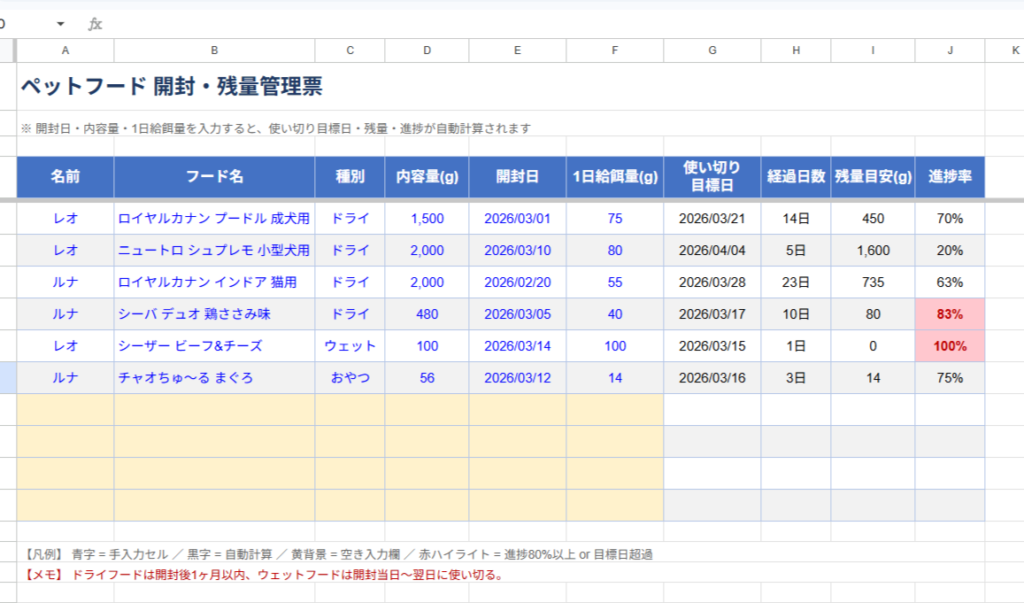Open the Name Box dropdown arrow

click(x=60, y=24)
